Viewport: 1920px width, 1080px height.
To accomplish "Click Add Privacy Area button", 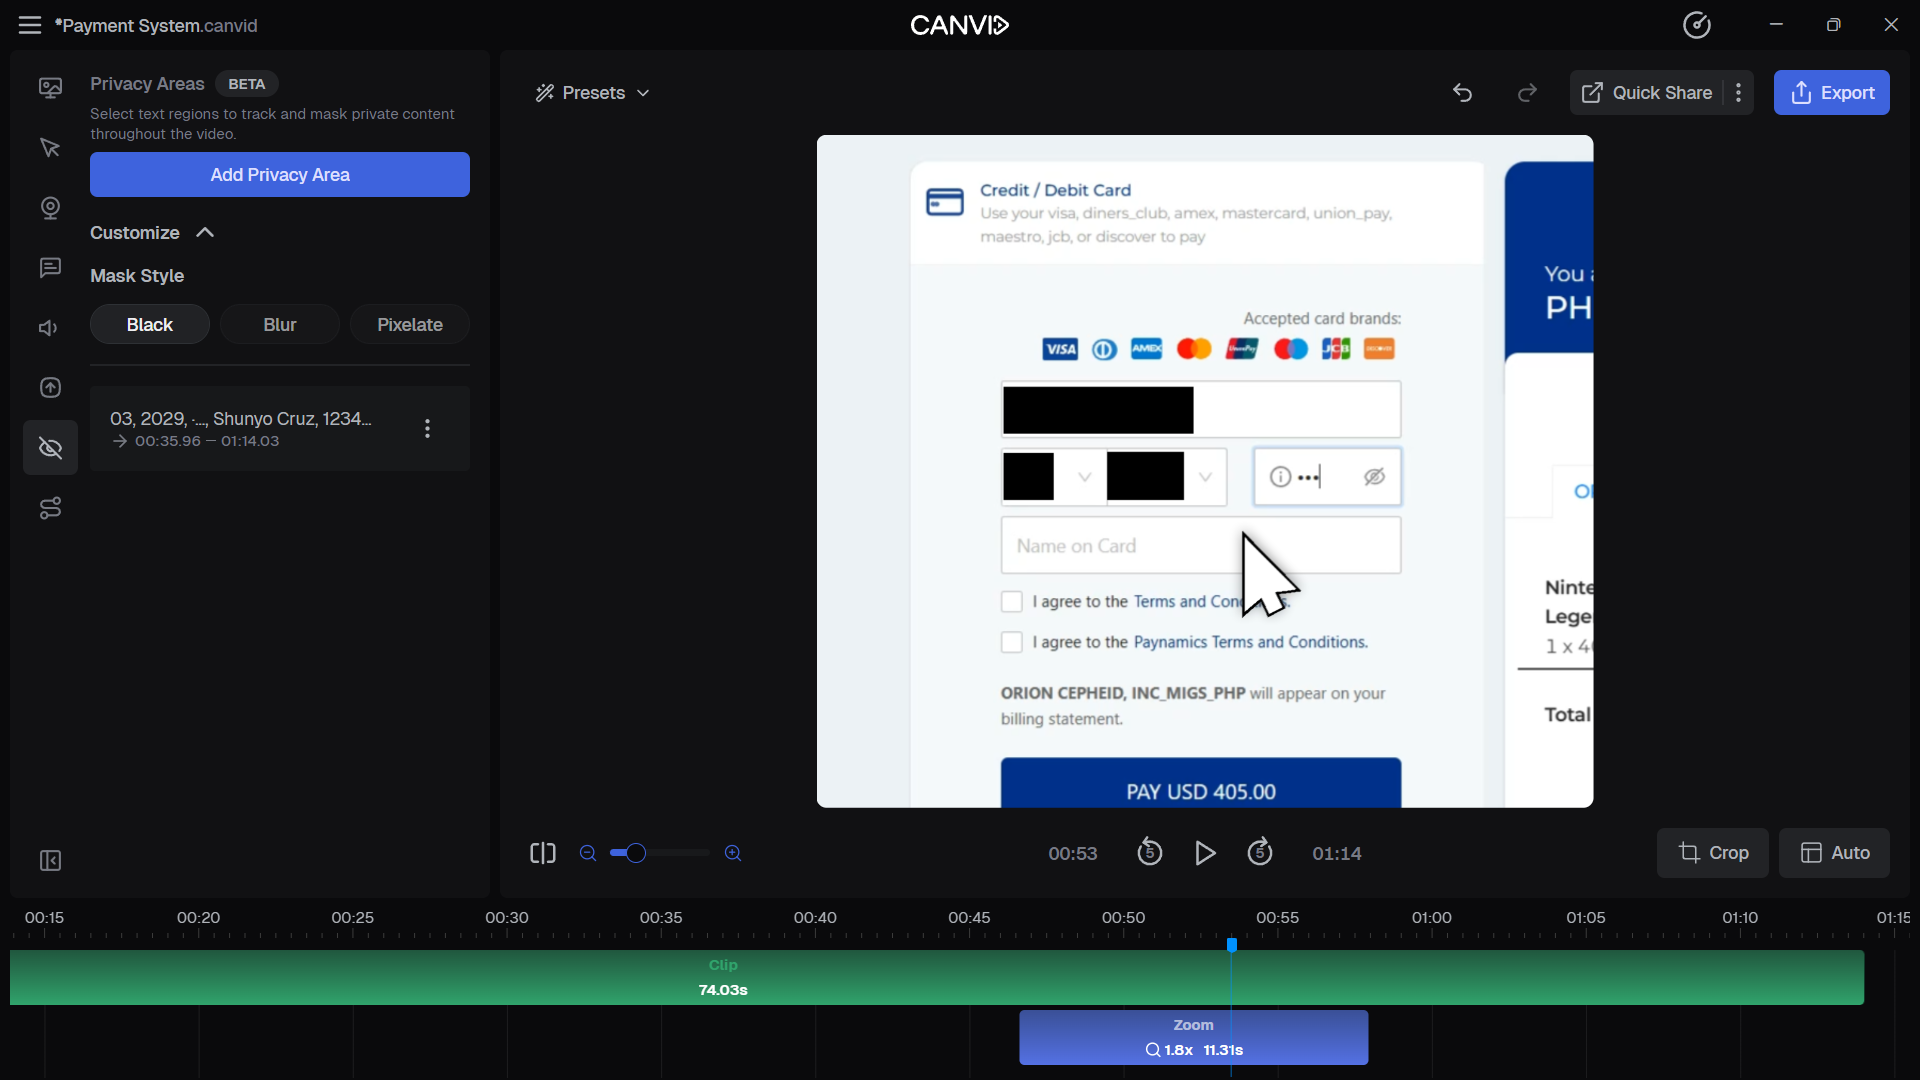I will click(x=280, y=175).
